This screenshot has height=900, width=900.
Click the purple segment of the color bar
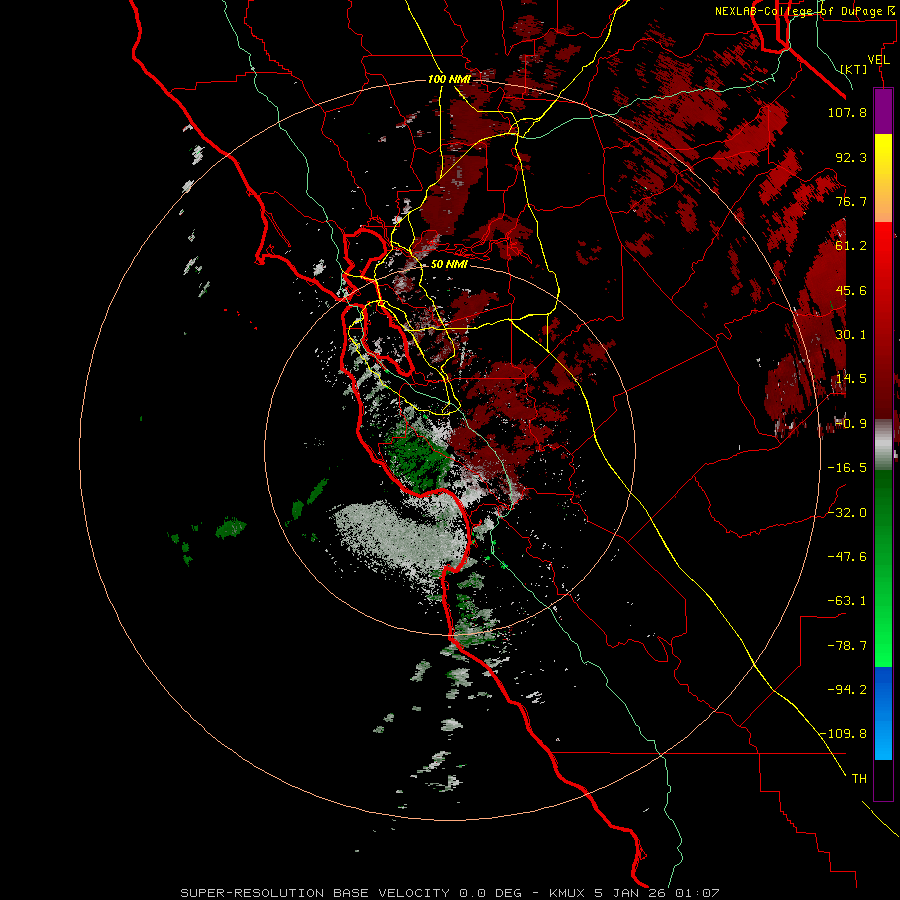pos(883,112)
